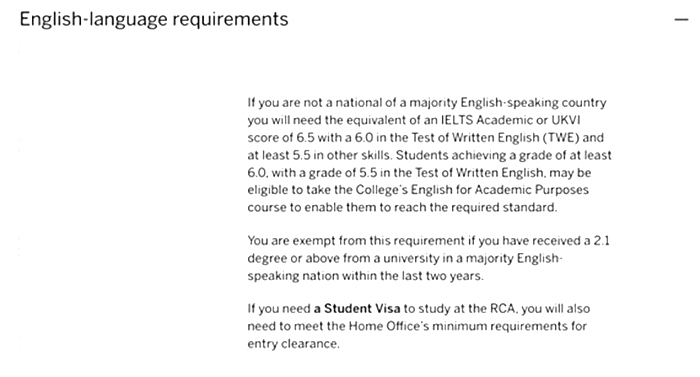
Task: Click the phrase English for Academic Purposes
Action: click(x=500, y=190)
